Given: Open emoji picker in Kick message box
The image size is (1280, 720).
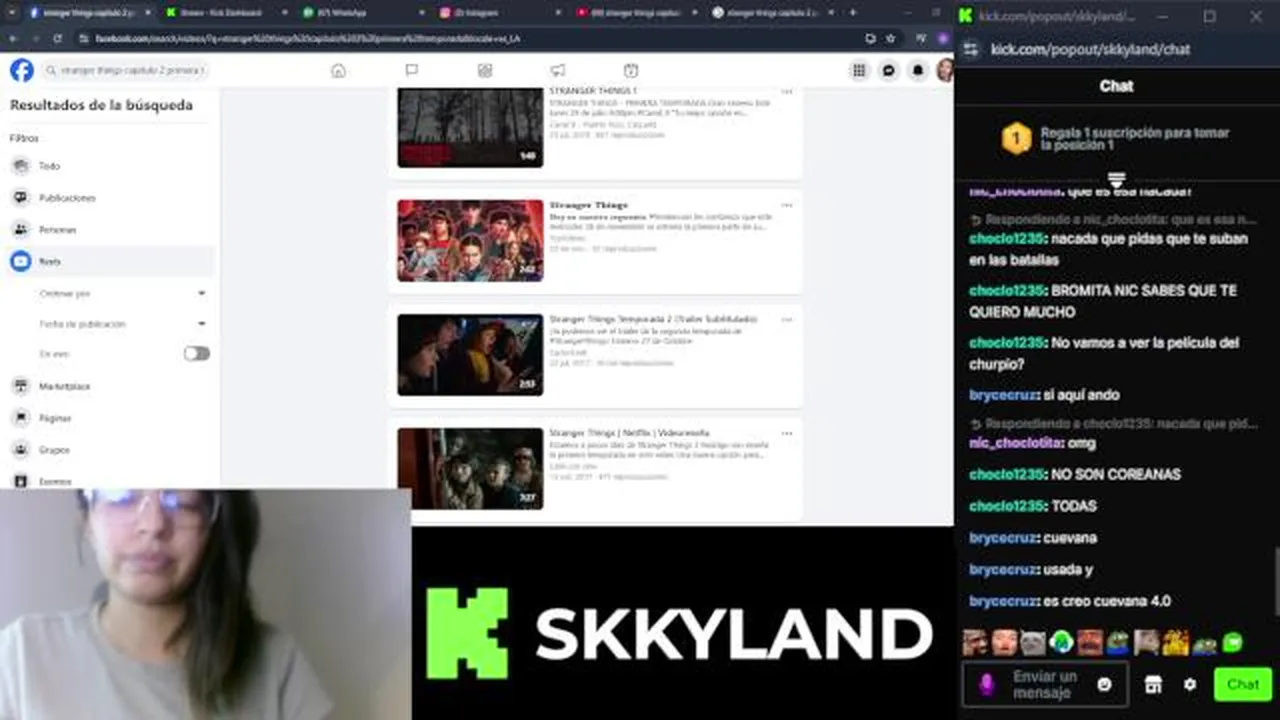Looking at the screenshot, I should (1104, 685).
